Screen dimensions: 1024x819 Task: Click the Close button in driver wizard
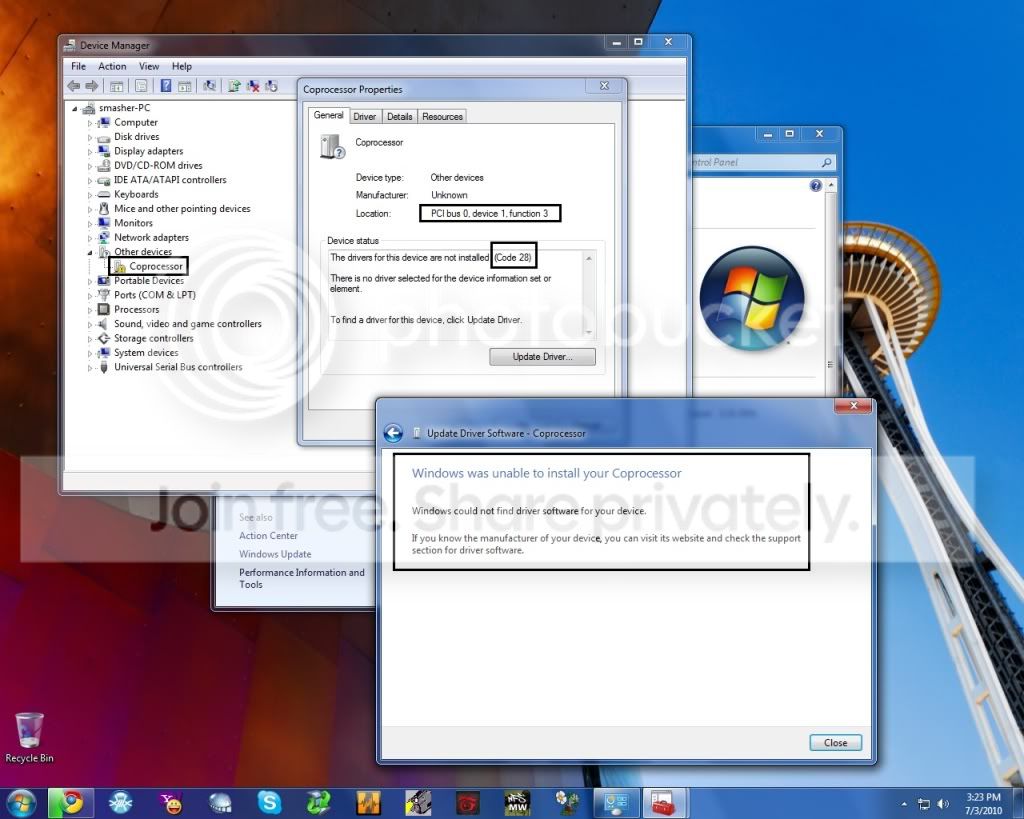point(835,743)
